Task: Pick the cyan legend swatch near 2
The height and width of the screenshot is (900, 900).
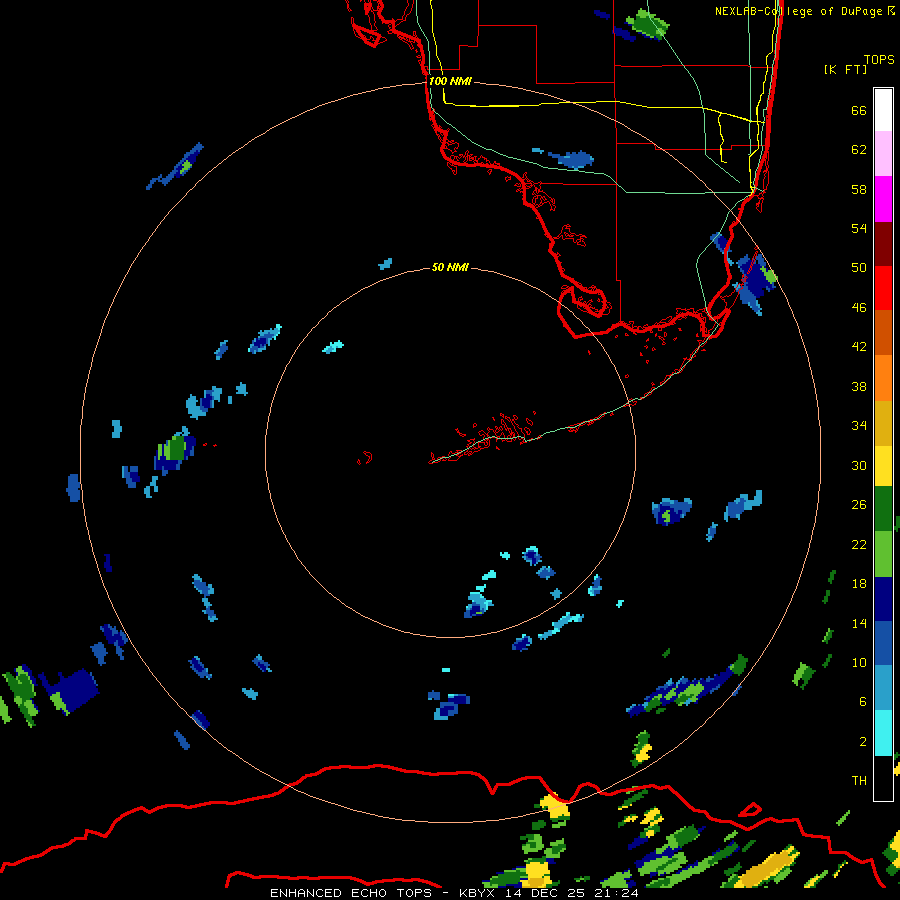Action: 883,733
